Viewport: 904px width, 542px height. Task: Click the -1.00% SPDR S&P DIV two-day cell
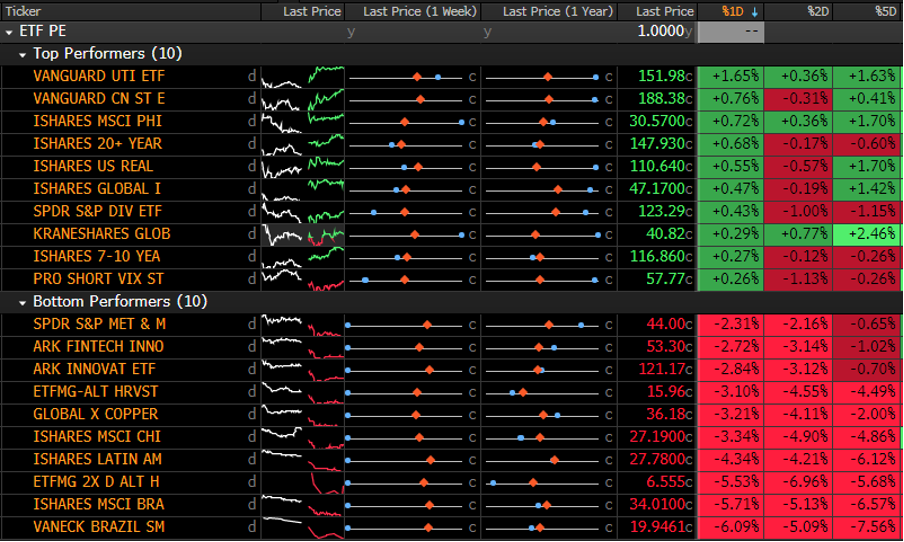click(x=798, y=212)
